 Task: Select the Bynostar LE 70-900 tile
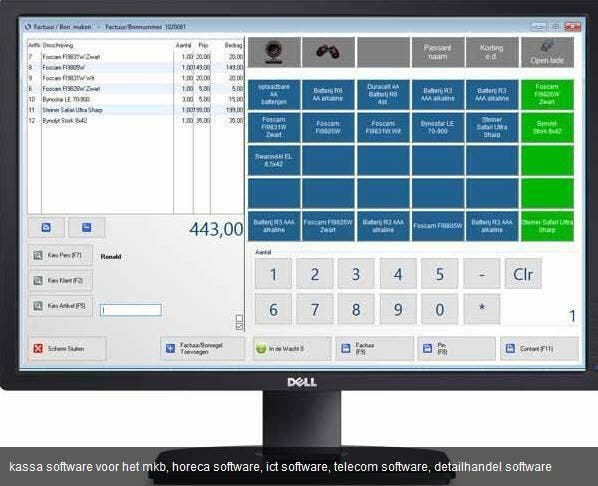click(x=437, y=127)
